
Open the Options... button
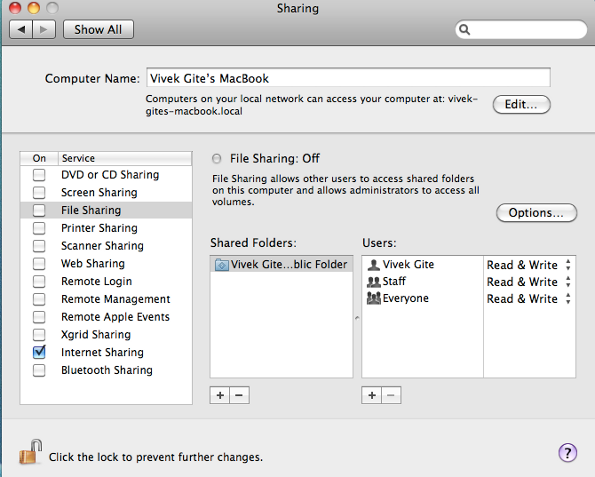point(536,213)
